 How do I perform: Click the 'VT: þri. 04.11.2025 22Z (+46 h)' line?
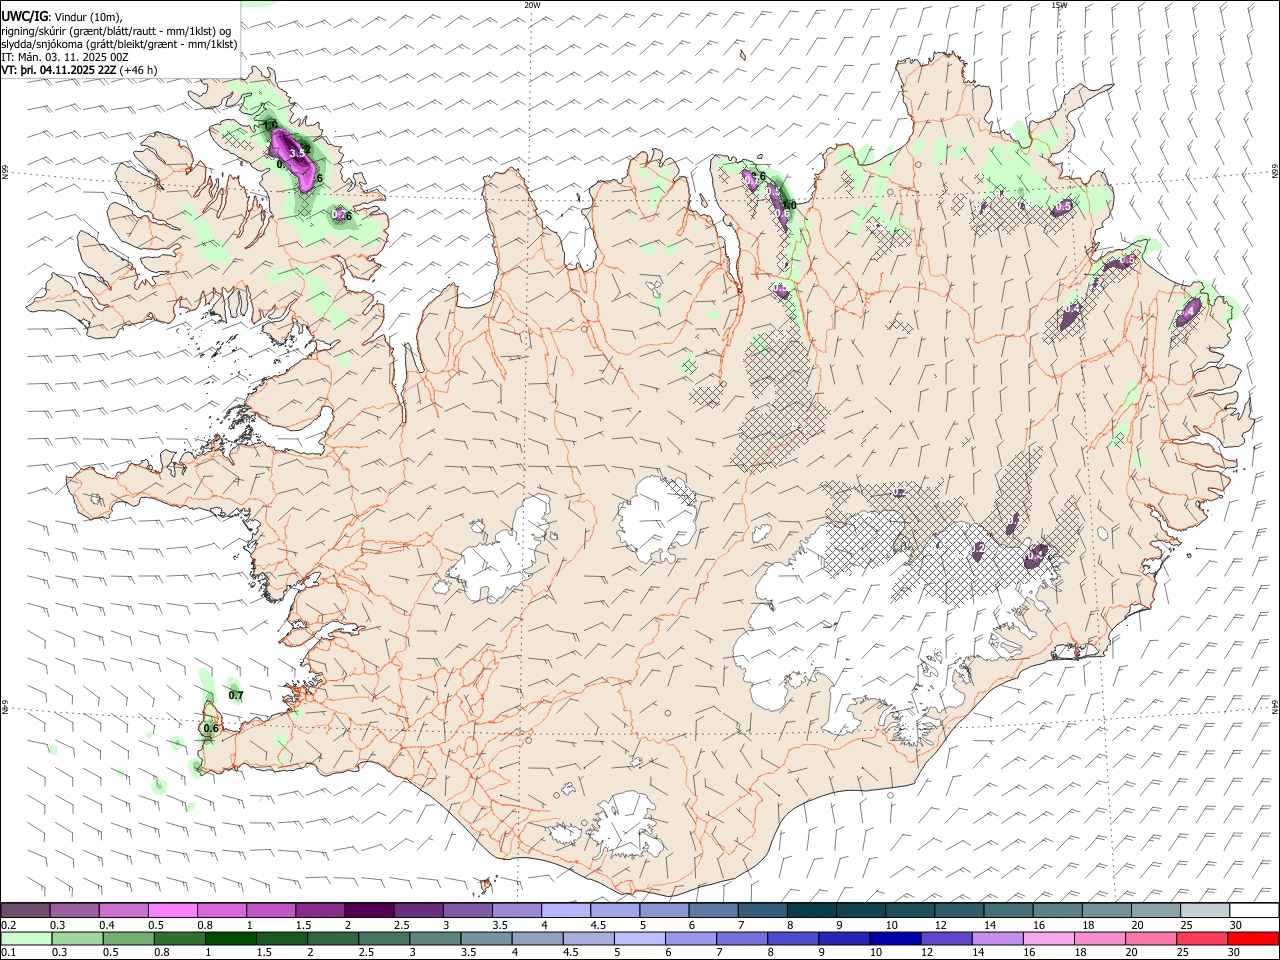[x=79, y=70]
